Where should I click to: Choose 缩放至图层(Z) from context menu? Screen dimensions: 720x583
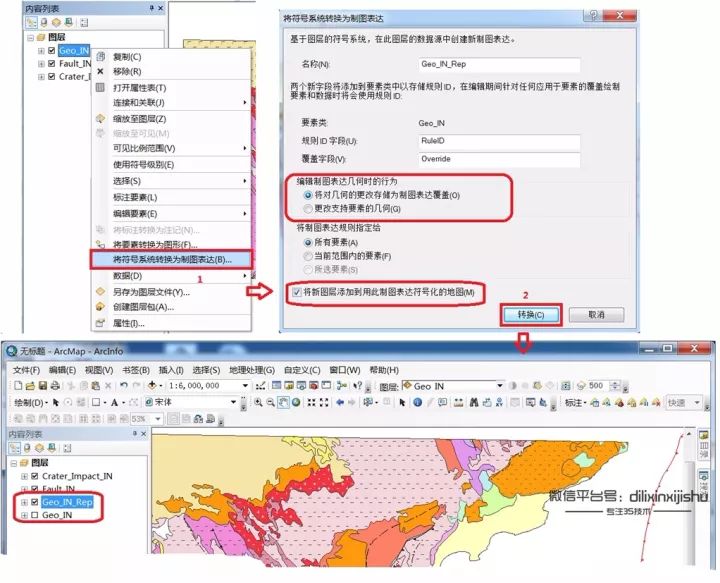(x=172, y=119)
